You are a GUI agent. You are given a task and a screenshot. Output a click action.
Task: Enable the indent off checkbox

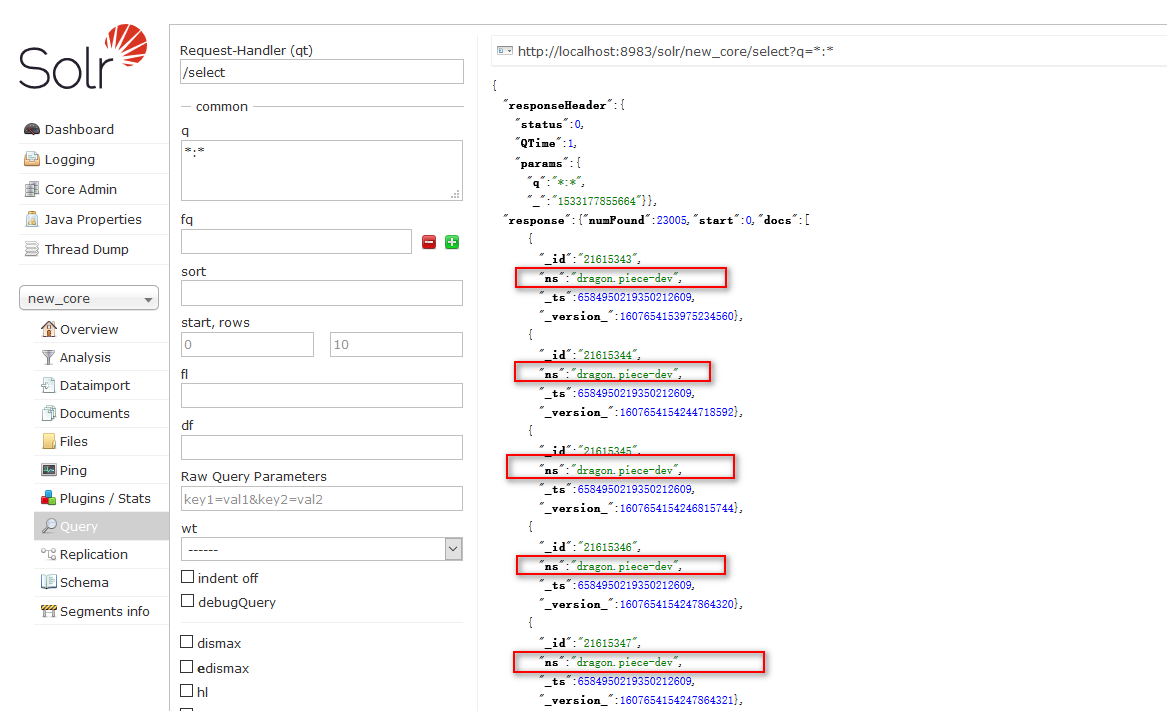187,577
